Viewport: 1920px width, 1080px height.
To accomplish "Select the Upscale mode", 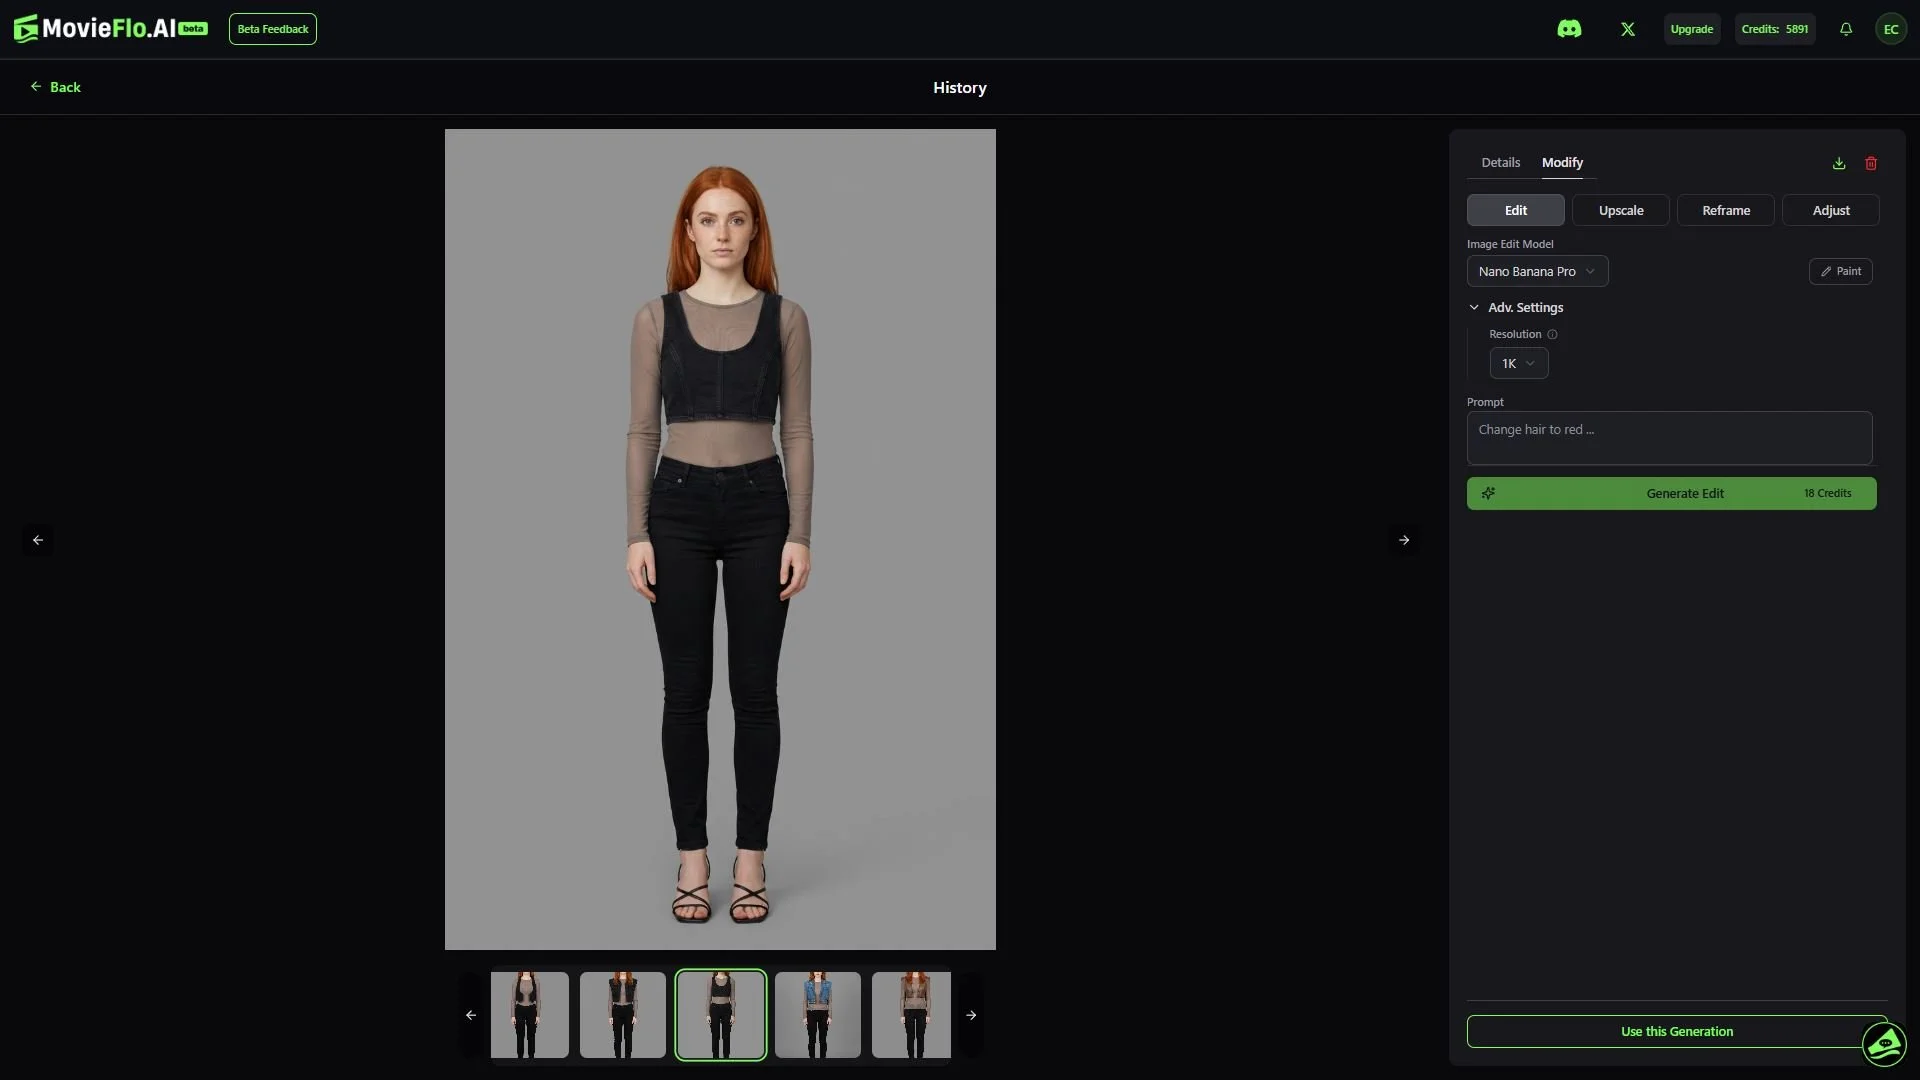I will (x=1620, y=210).
